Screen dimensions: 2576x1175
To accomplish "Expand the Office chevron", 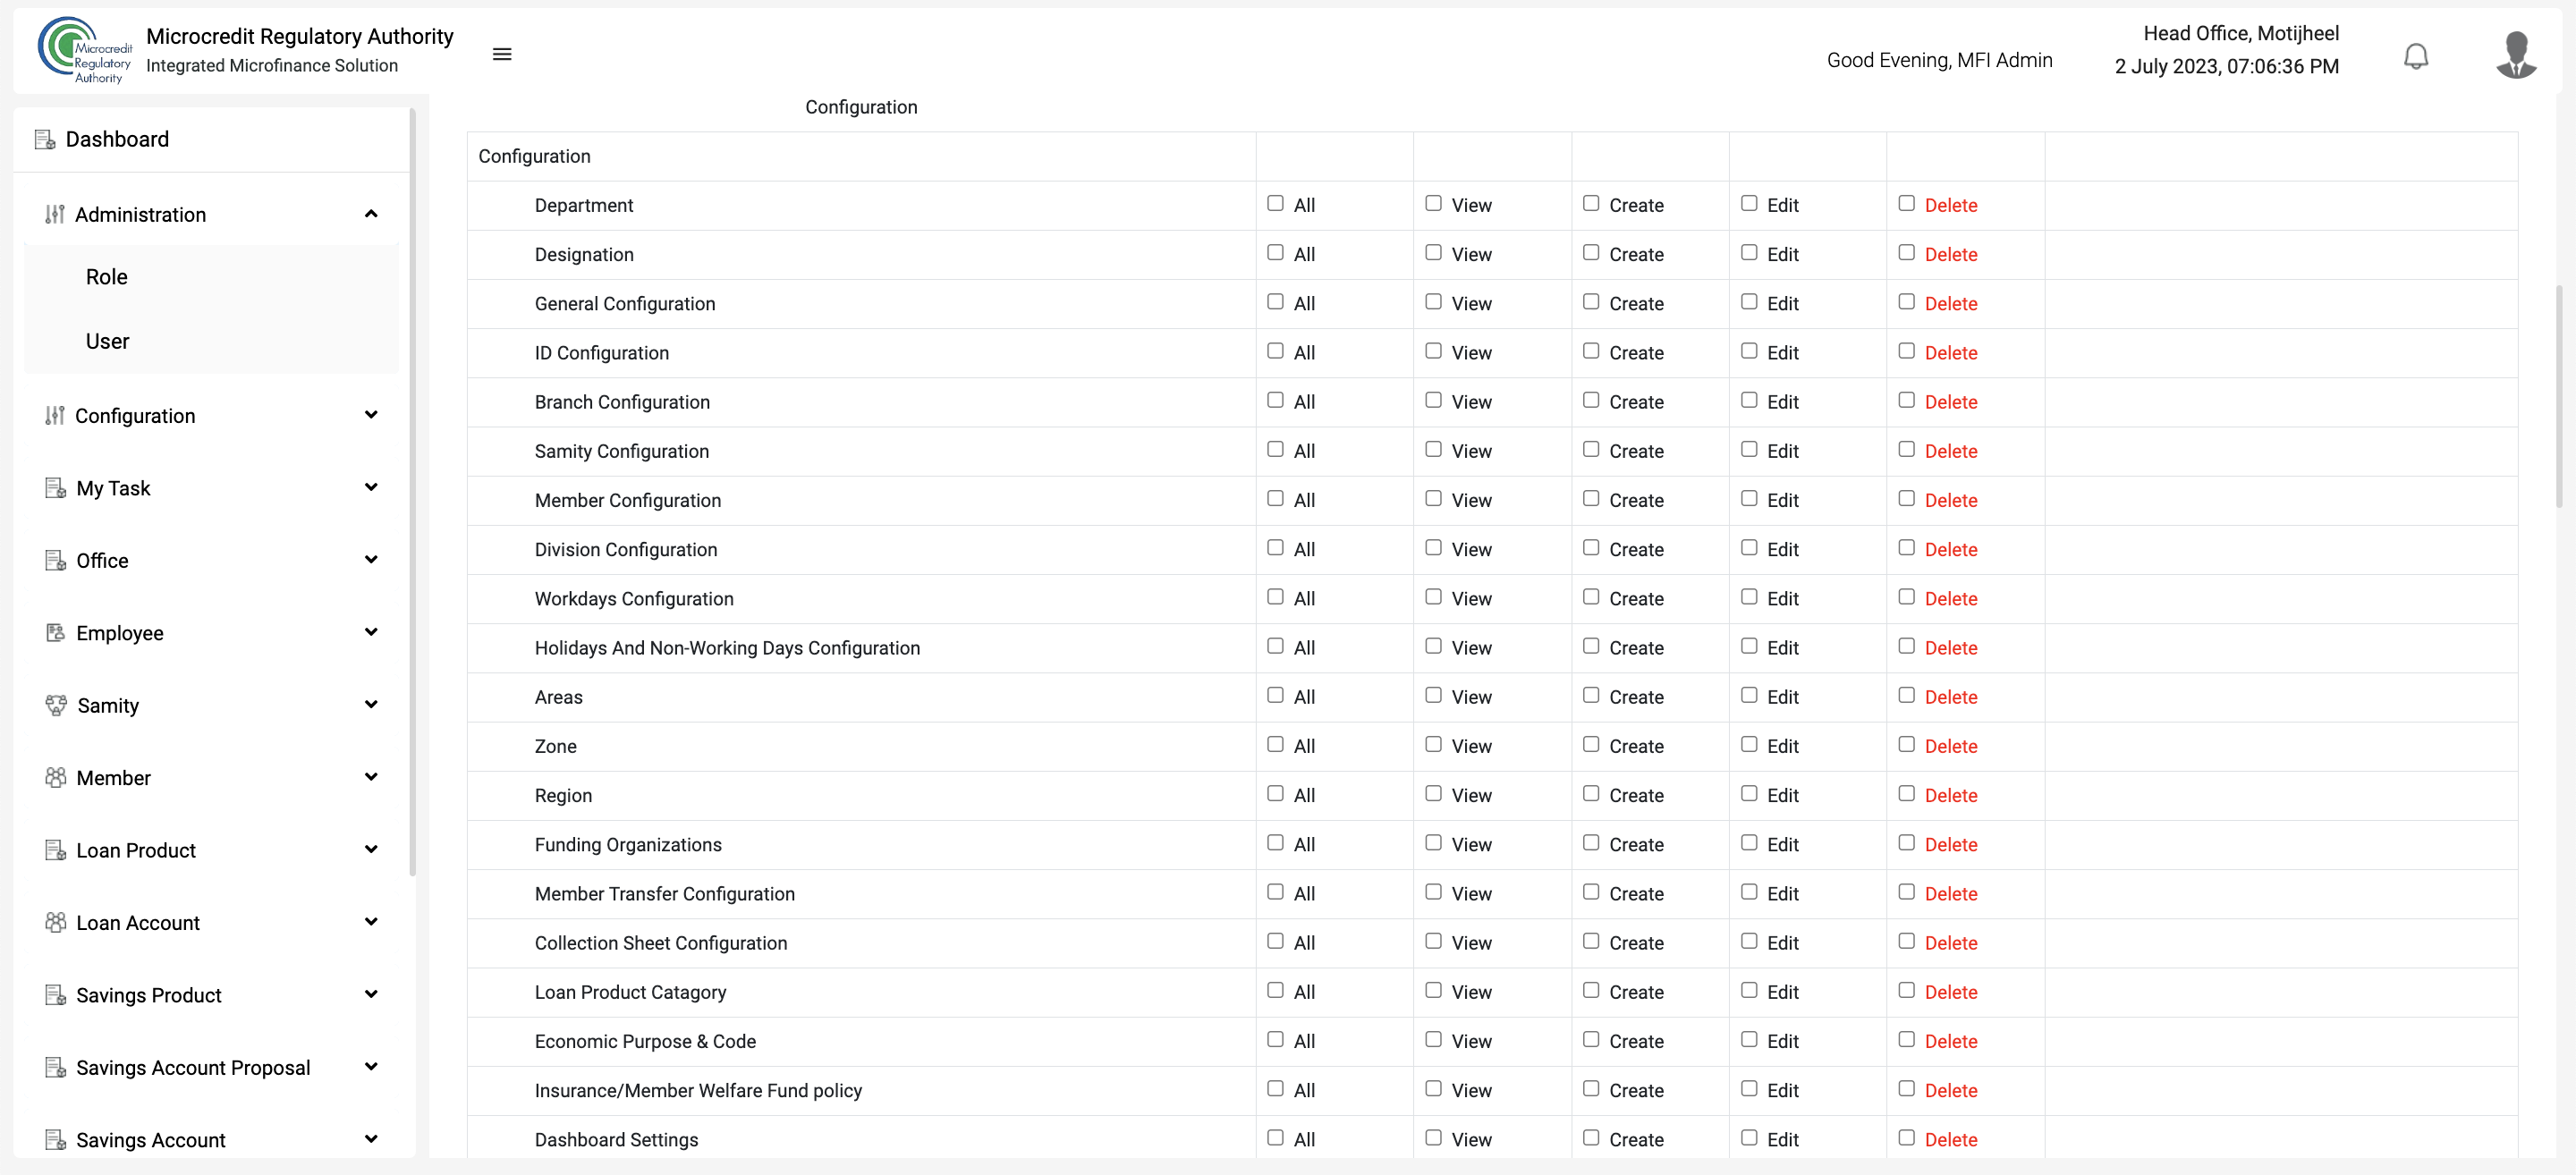I will coord(371,560).
